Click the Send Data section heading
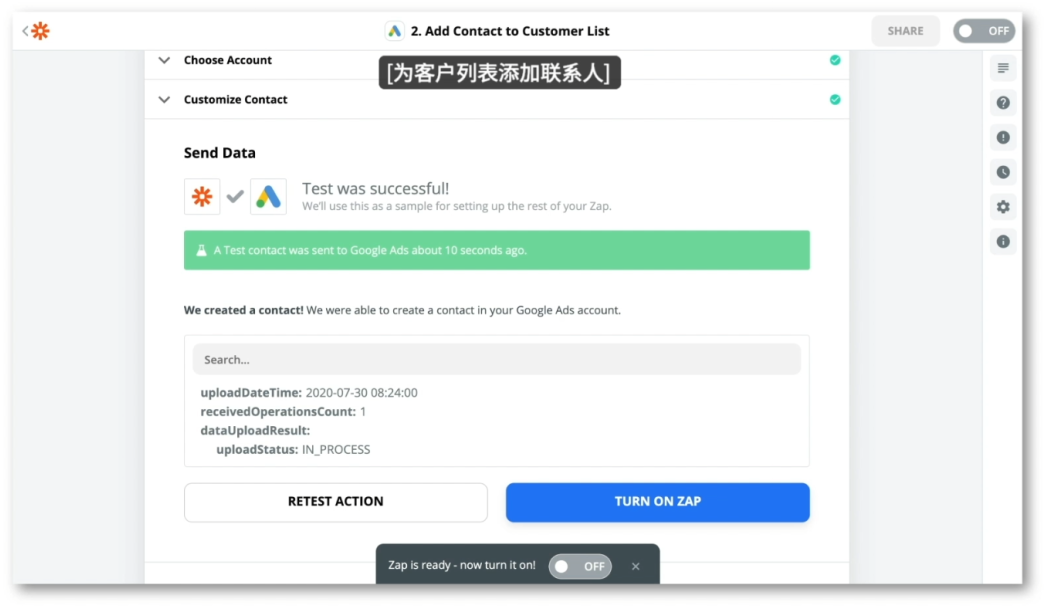The width and height of the screenshot is (1045, 609). click(x=219, y=153)
